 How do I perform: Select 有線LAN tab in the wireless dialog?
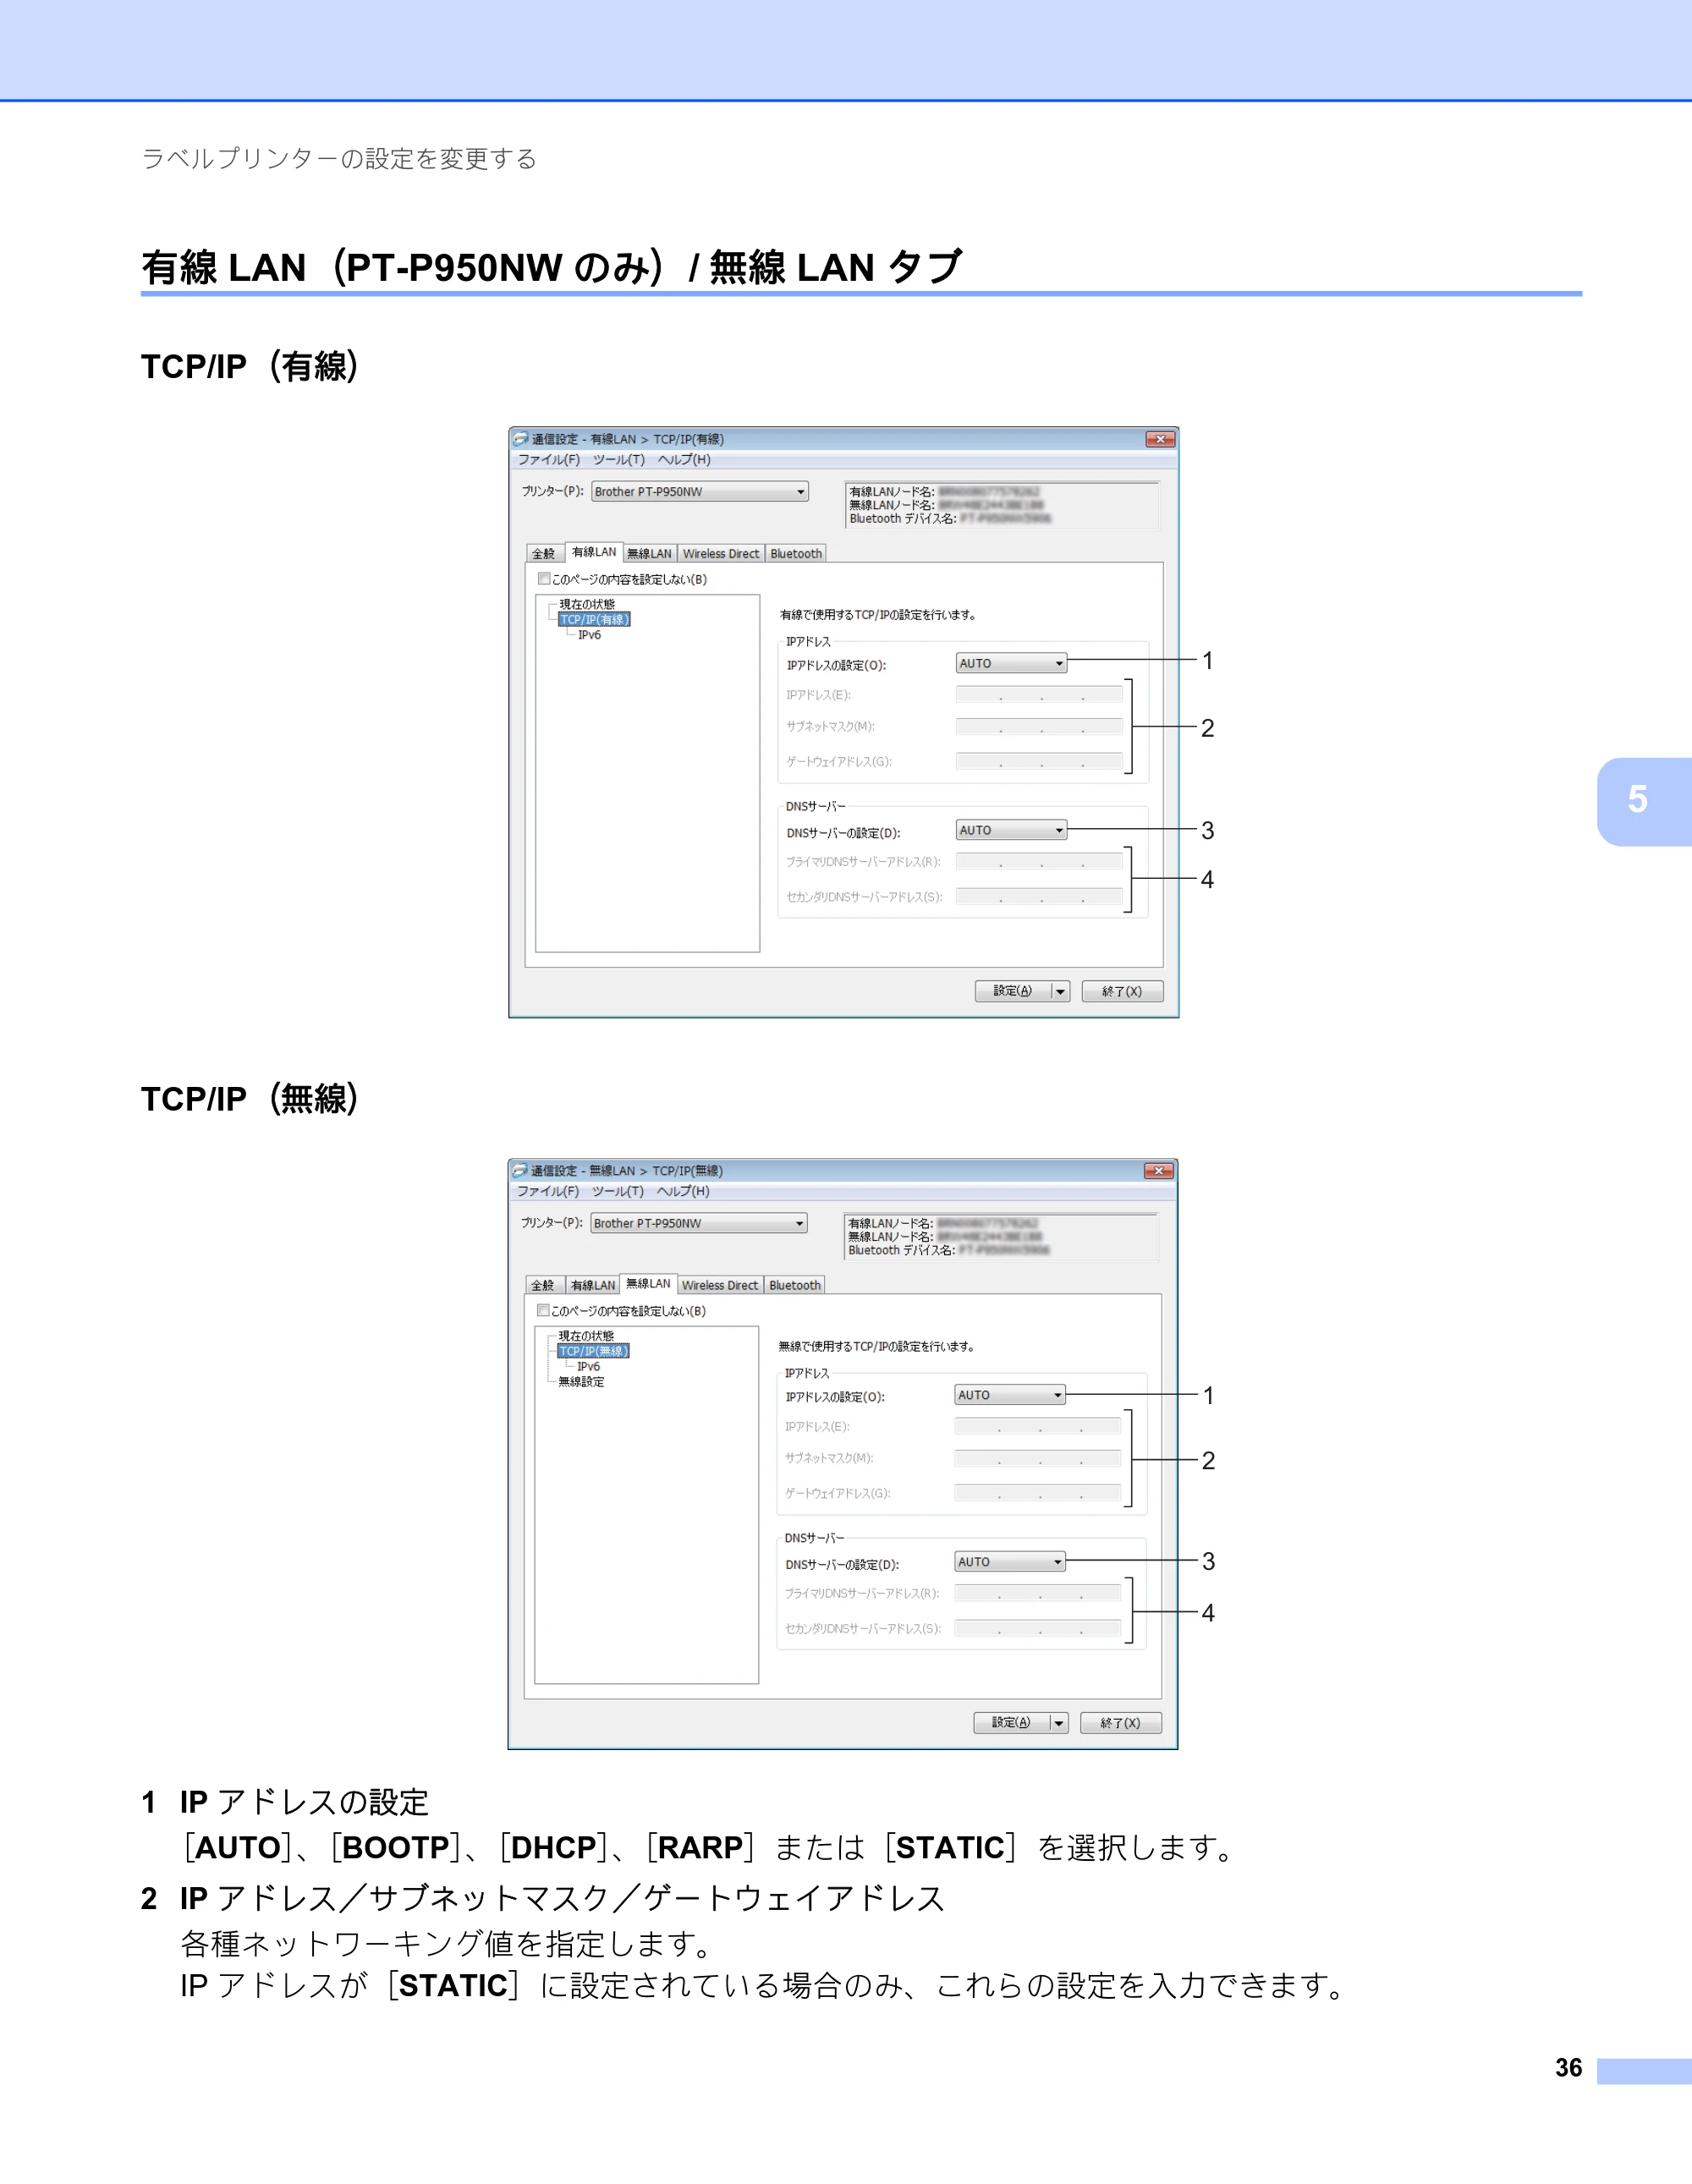click(593, 1286)
